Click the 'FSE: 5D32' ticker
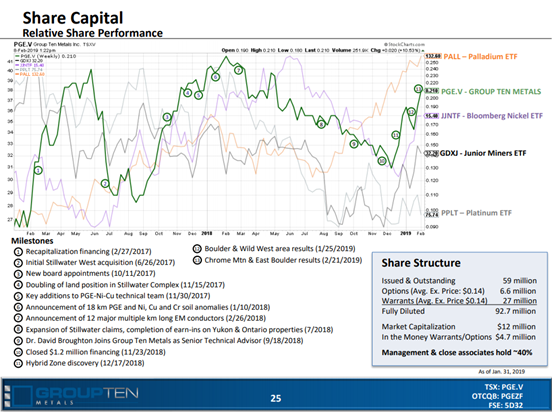Viewport: 552px width, 412px height. (x=506, y=405)
